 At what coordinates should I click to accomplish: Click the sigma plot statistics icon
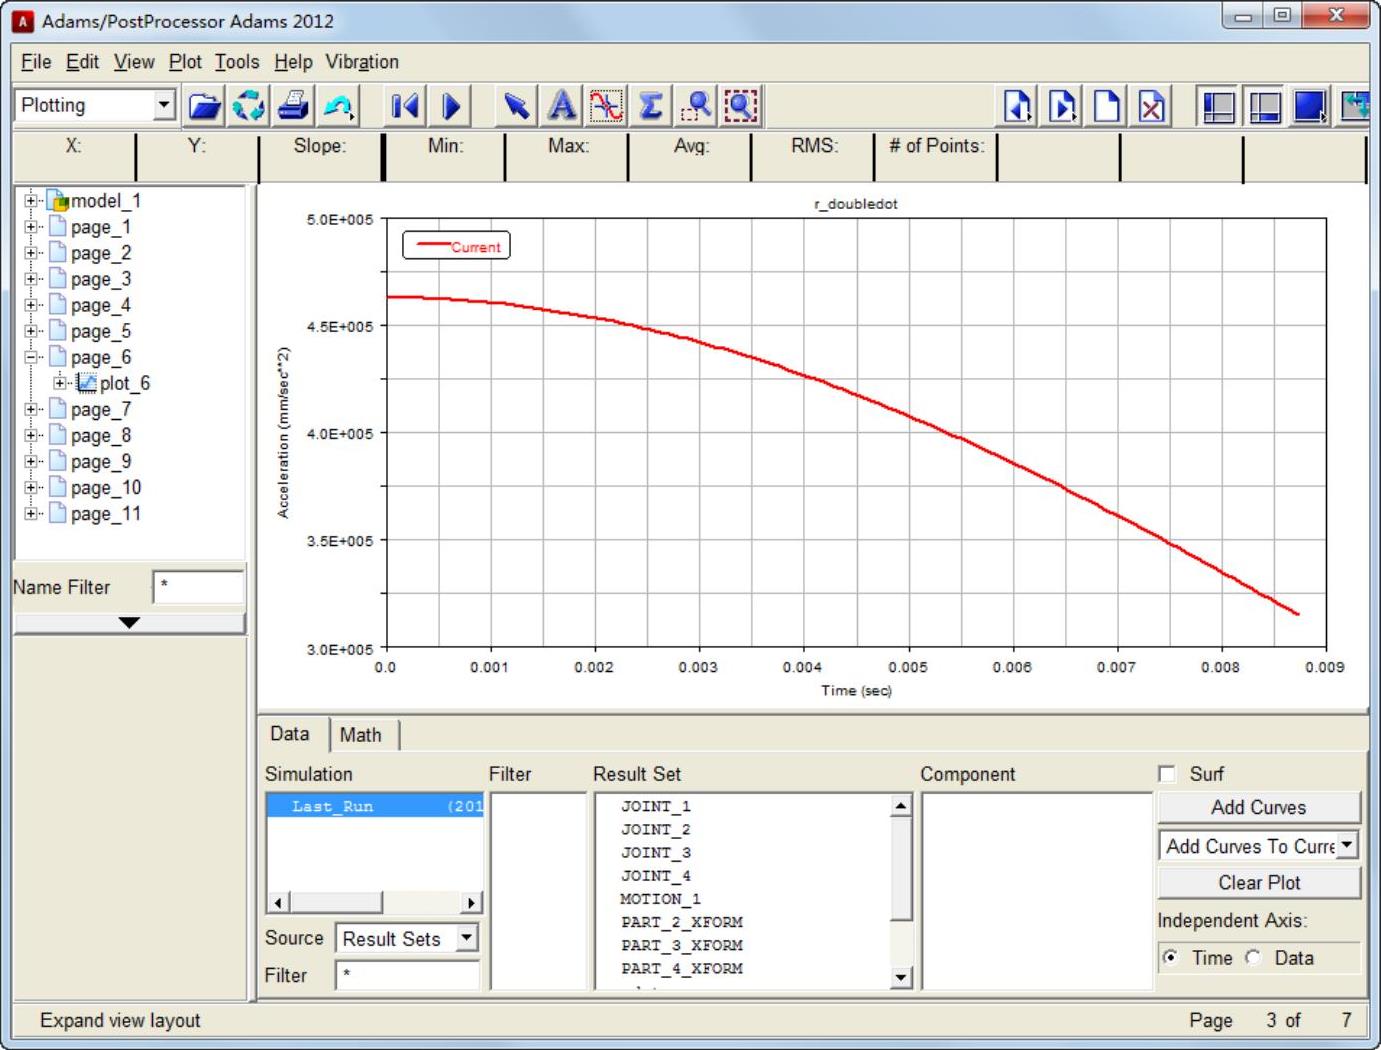pos(650,106)
